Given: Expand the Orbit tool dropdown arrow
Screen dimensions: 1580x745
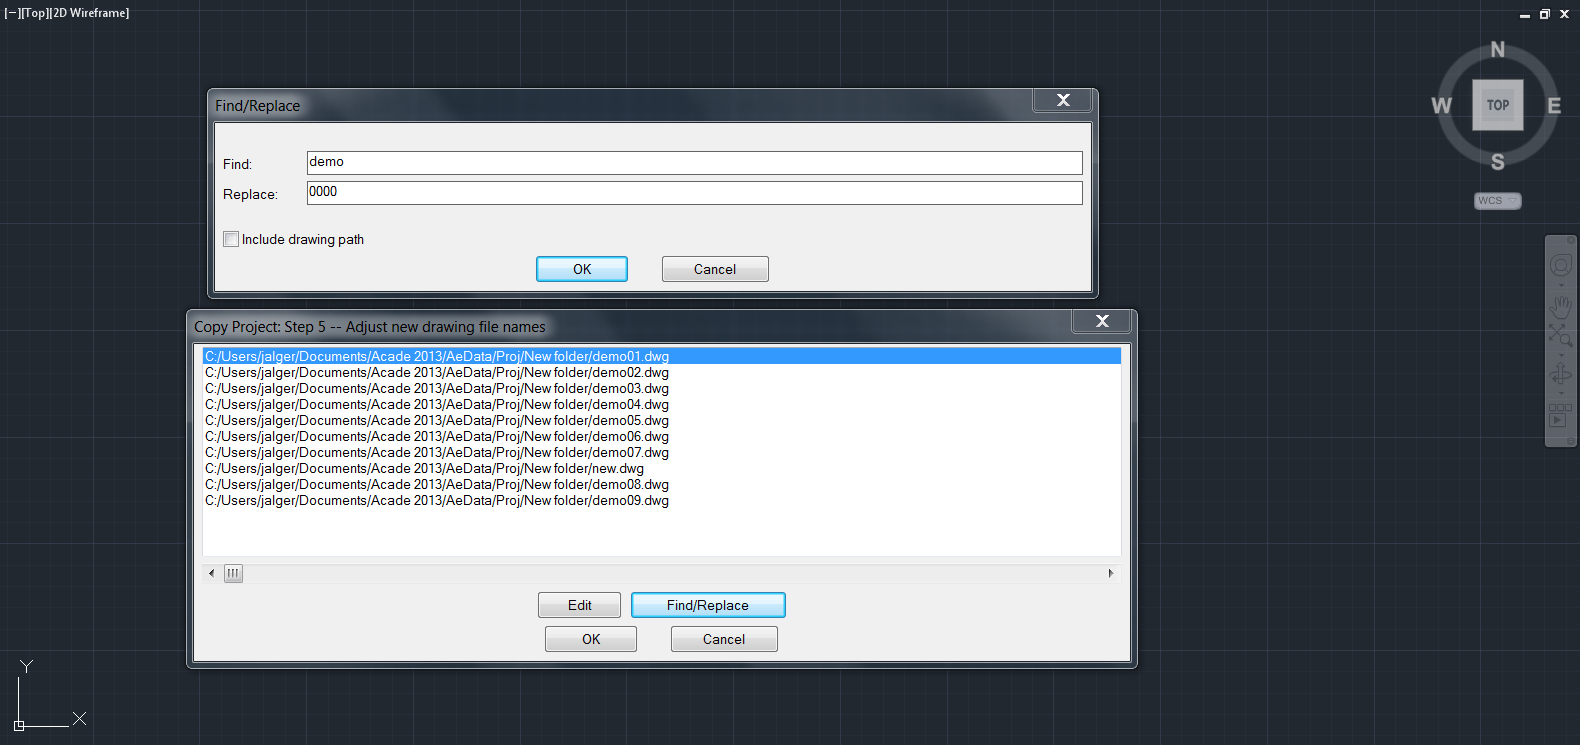Looking at the screenshot, I should click(1561, 393).
